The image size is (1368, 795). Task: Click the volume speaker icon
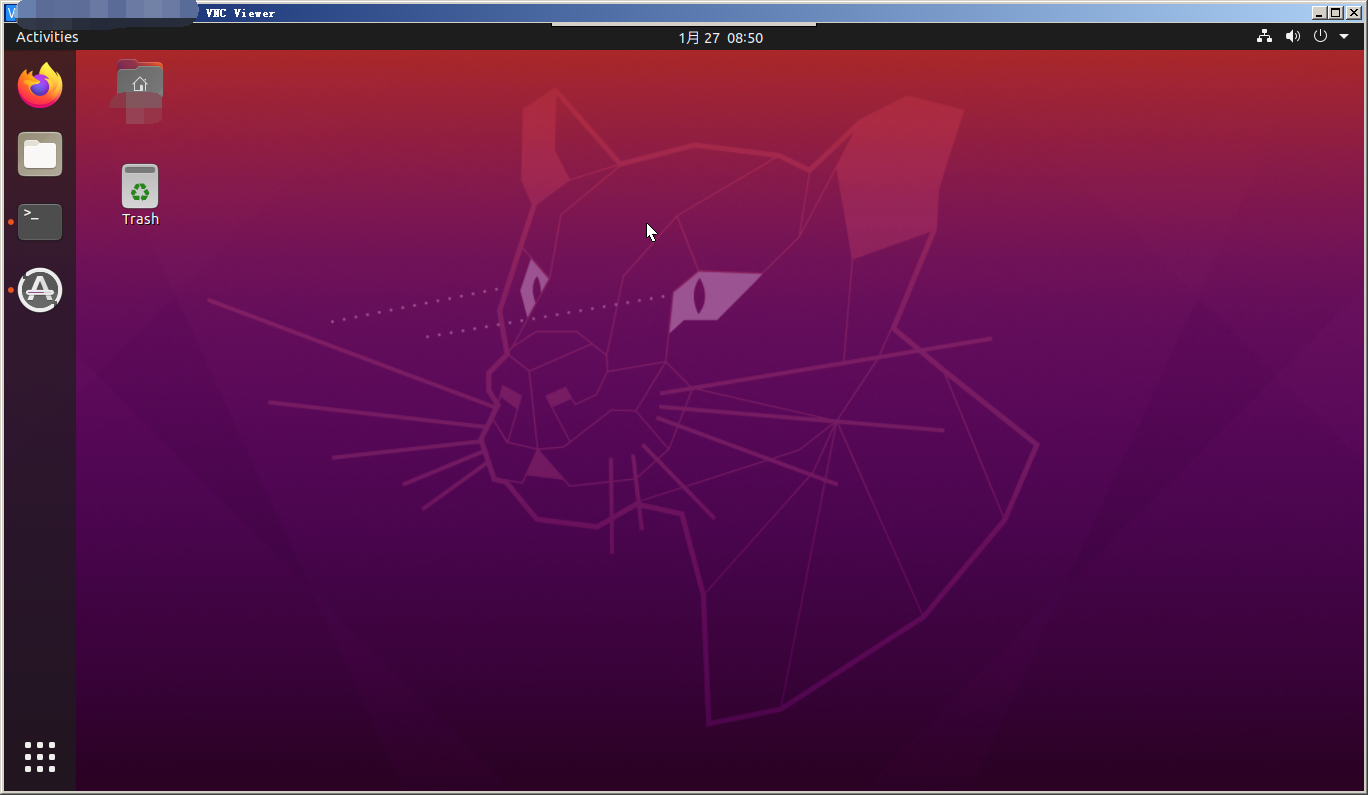[x=1292, y=36]
